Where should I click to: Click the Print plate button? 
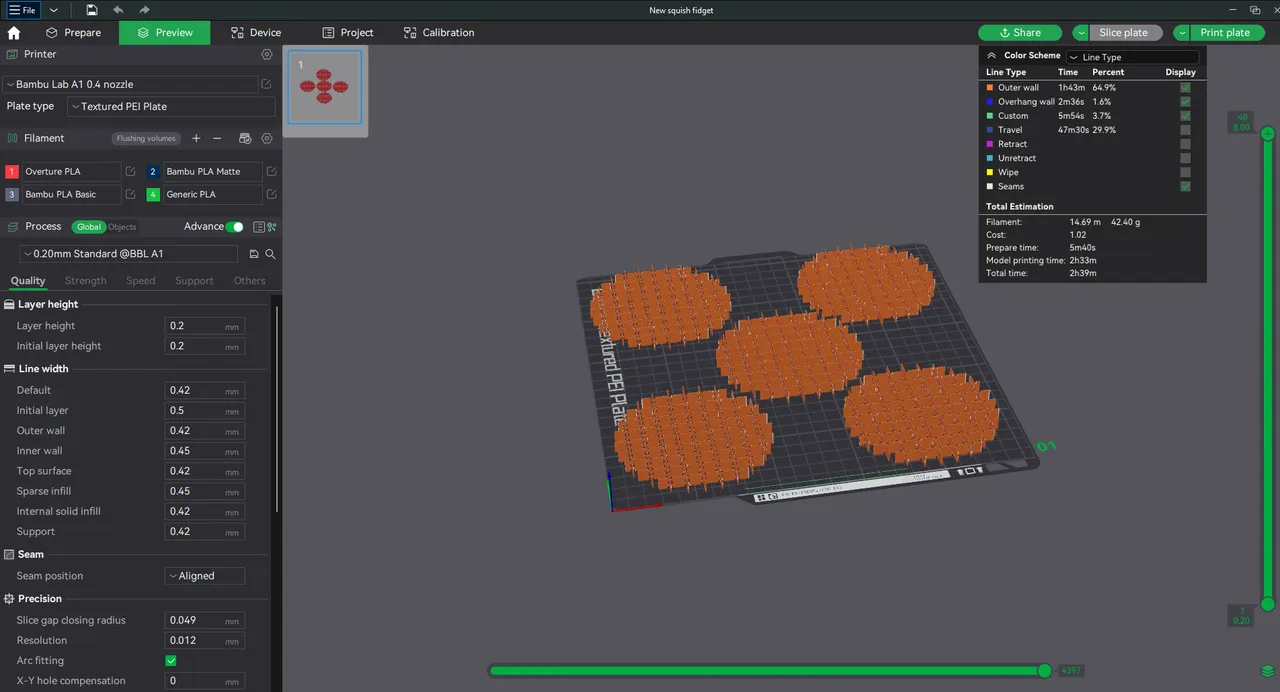tap(1224, 32)
